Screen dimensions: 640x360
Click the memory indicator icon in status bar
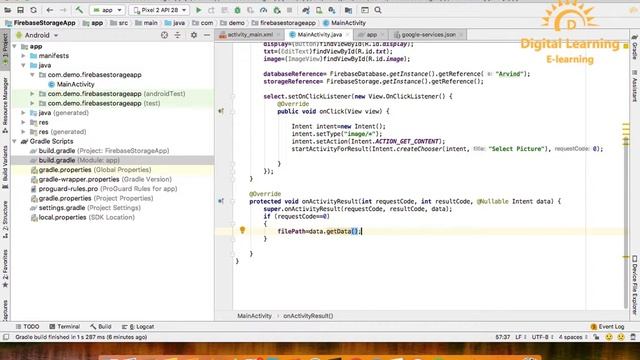(x=633, y=337)
